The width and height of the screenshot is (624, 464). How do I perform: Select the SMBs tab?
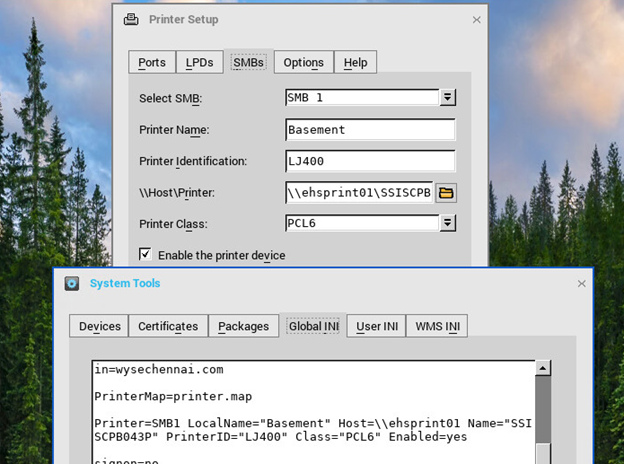(x=249, y=62)
